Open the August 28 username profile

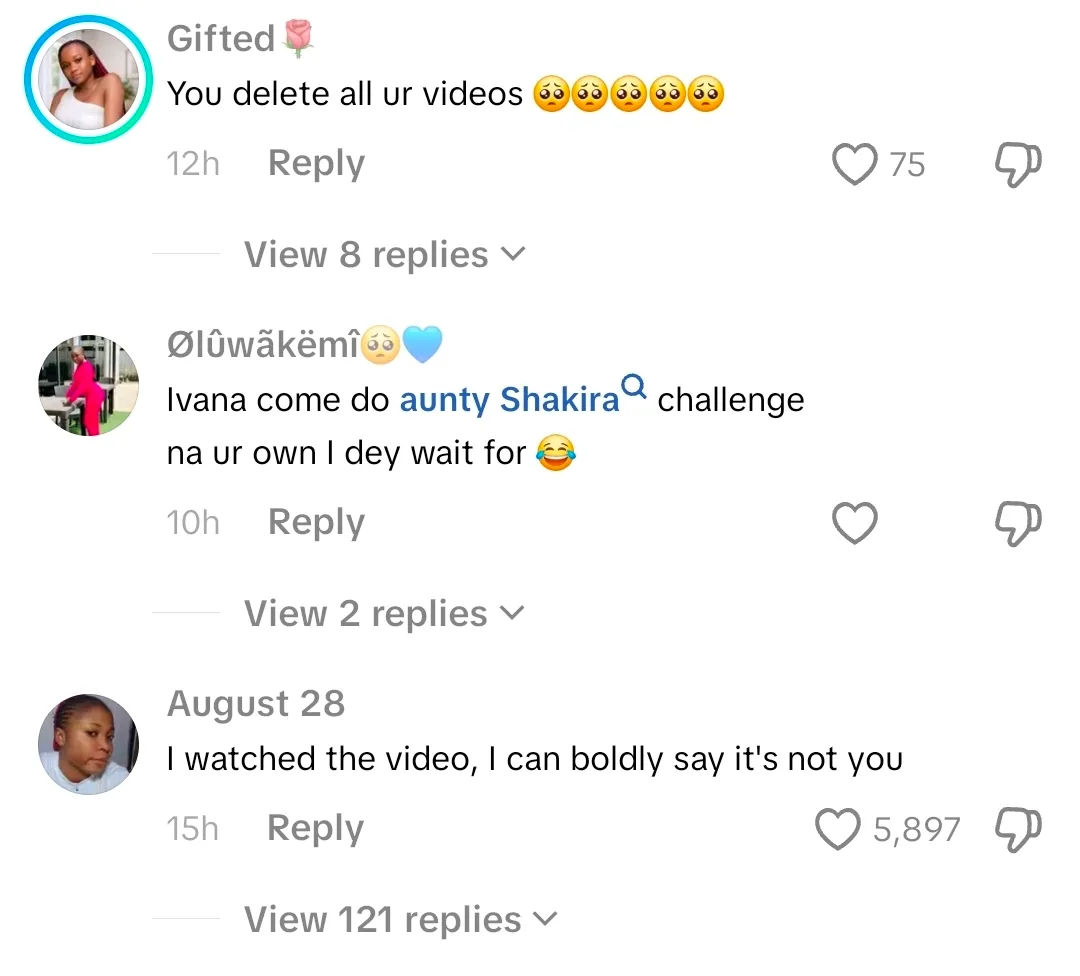(x=256, y=704)
